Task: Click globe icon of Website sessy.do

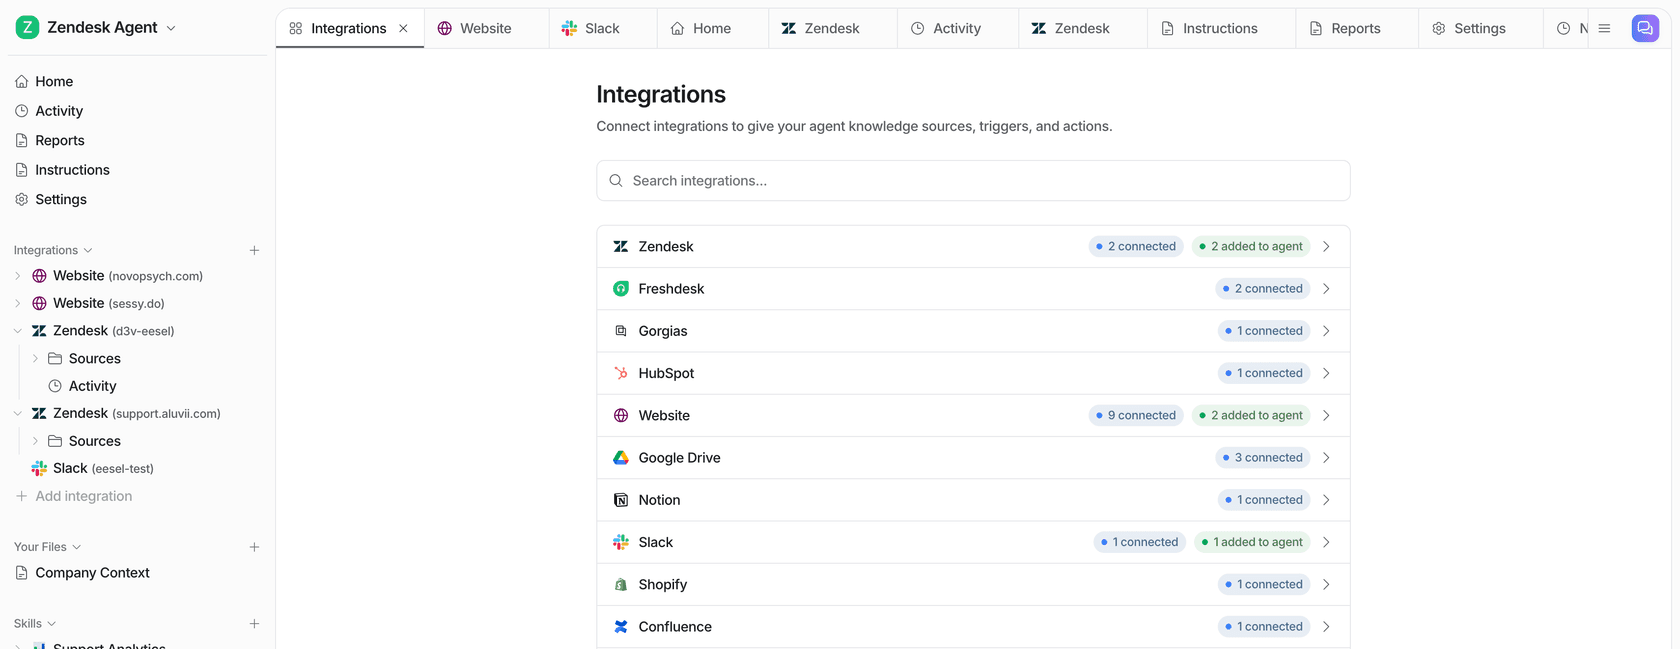Action: 39,303
